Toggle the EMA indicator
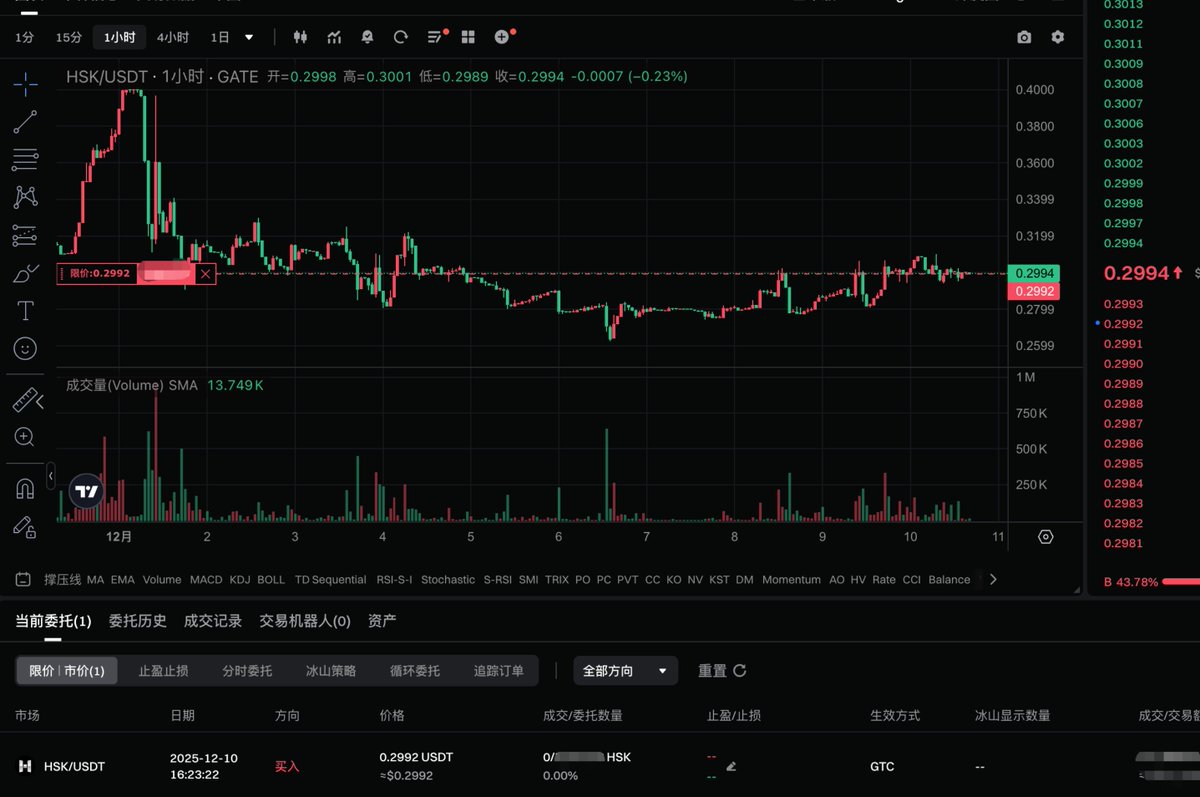Image resolution: width=1200 pixels, height=797 pixels. [x=123, y=580]
